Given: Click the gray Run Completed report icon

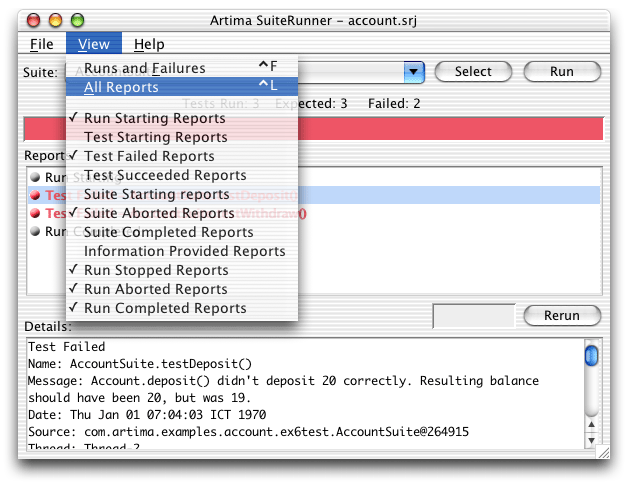Looking at the screenshot, I should point(36,231).
